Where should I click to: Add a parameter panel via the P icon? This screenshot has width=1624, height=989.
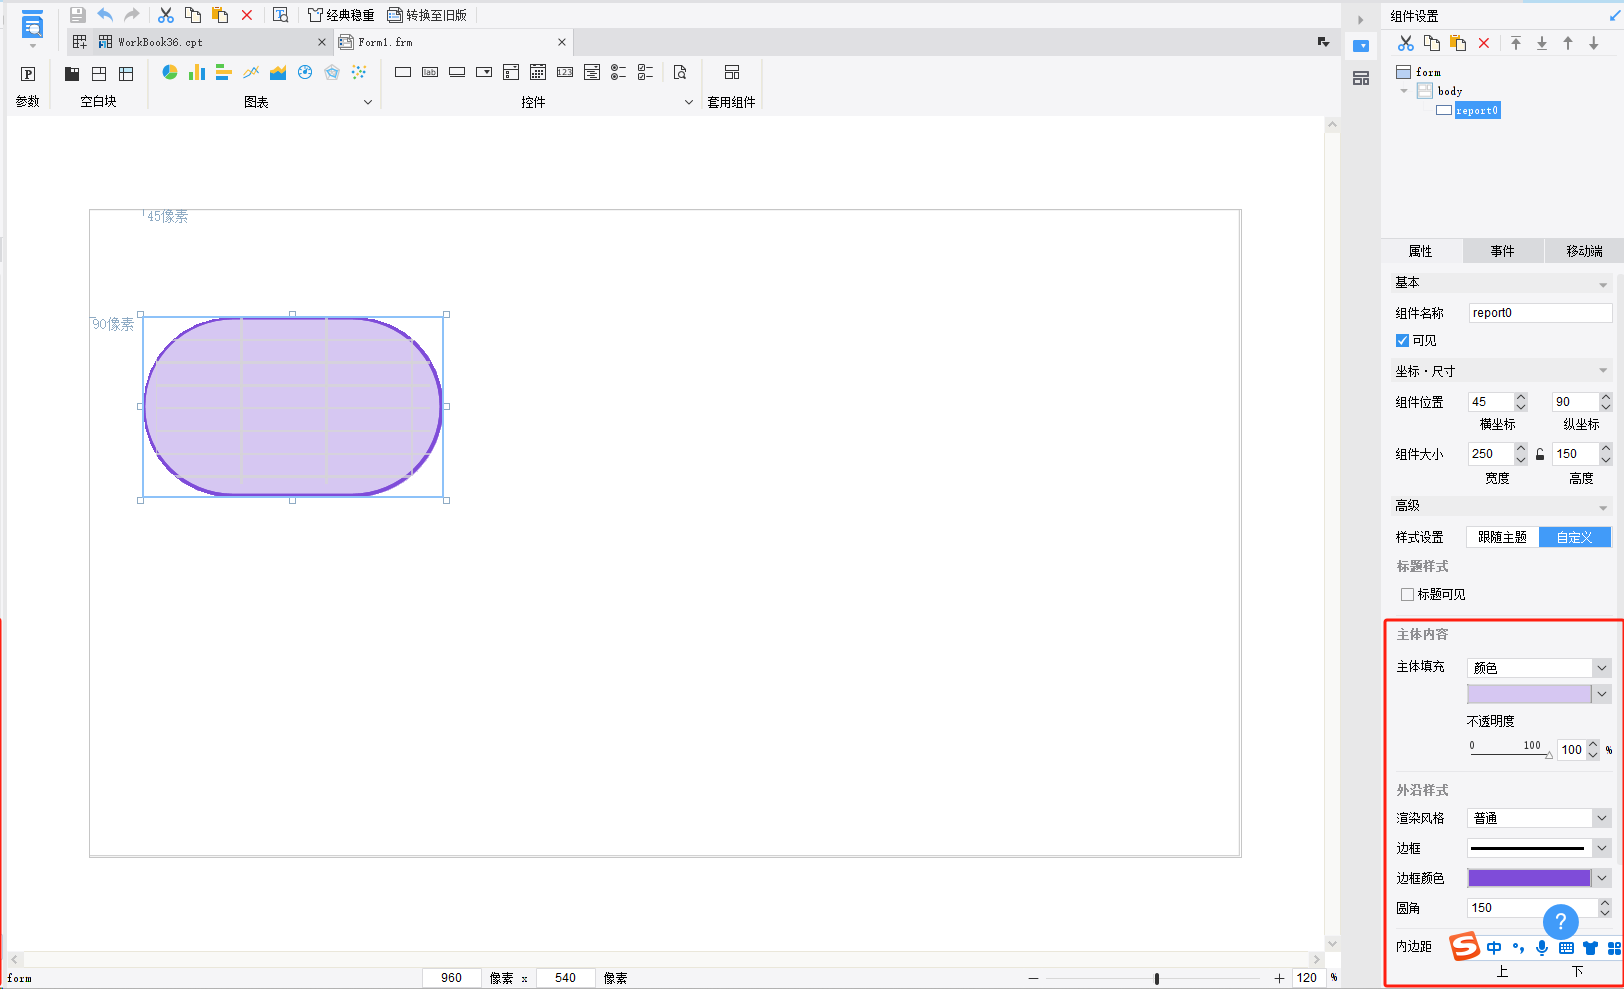(28, 74)
